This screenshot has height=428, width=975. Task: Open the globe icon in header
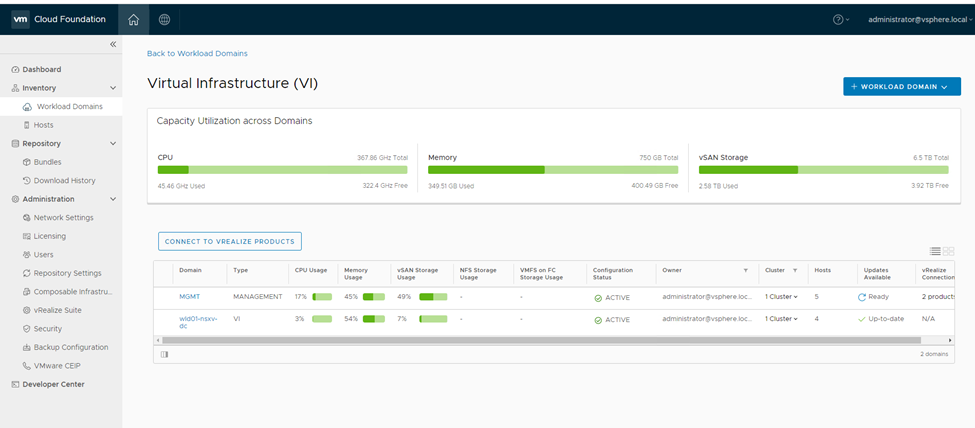(x=164, y=19)
